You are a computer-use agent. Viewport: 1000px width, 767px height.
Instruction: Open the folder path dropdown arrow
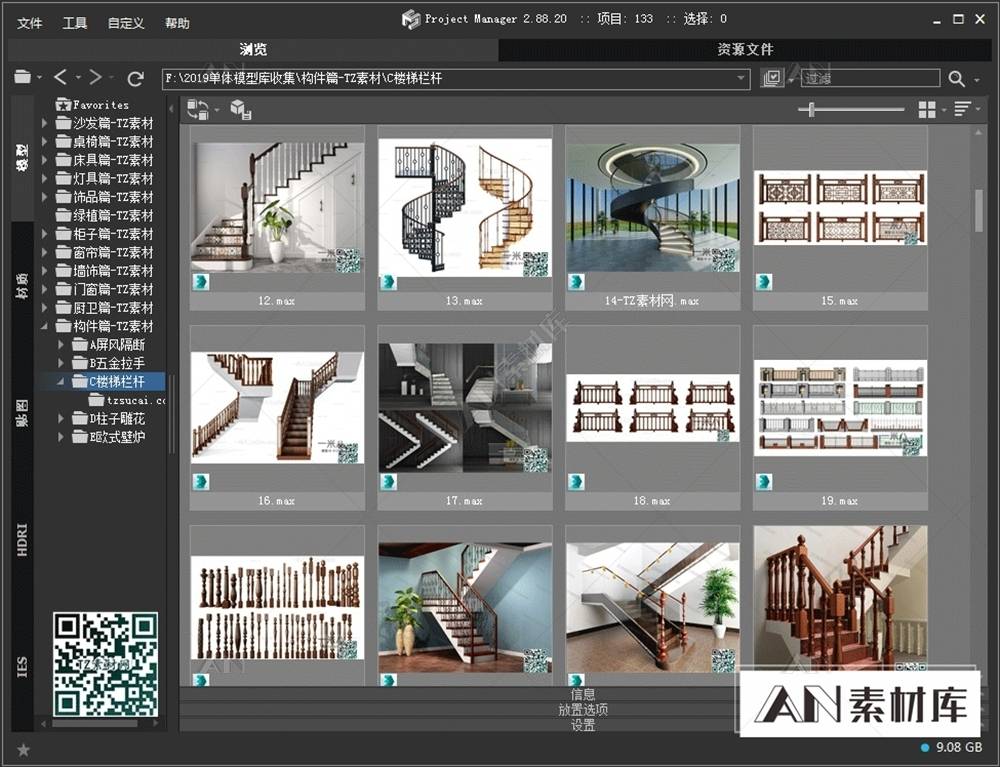[x=741, y=78]
